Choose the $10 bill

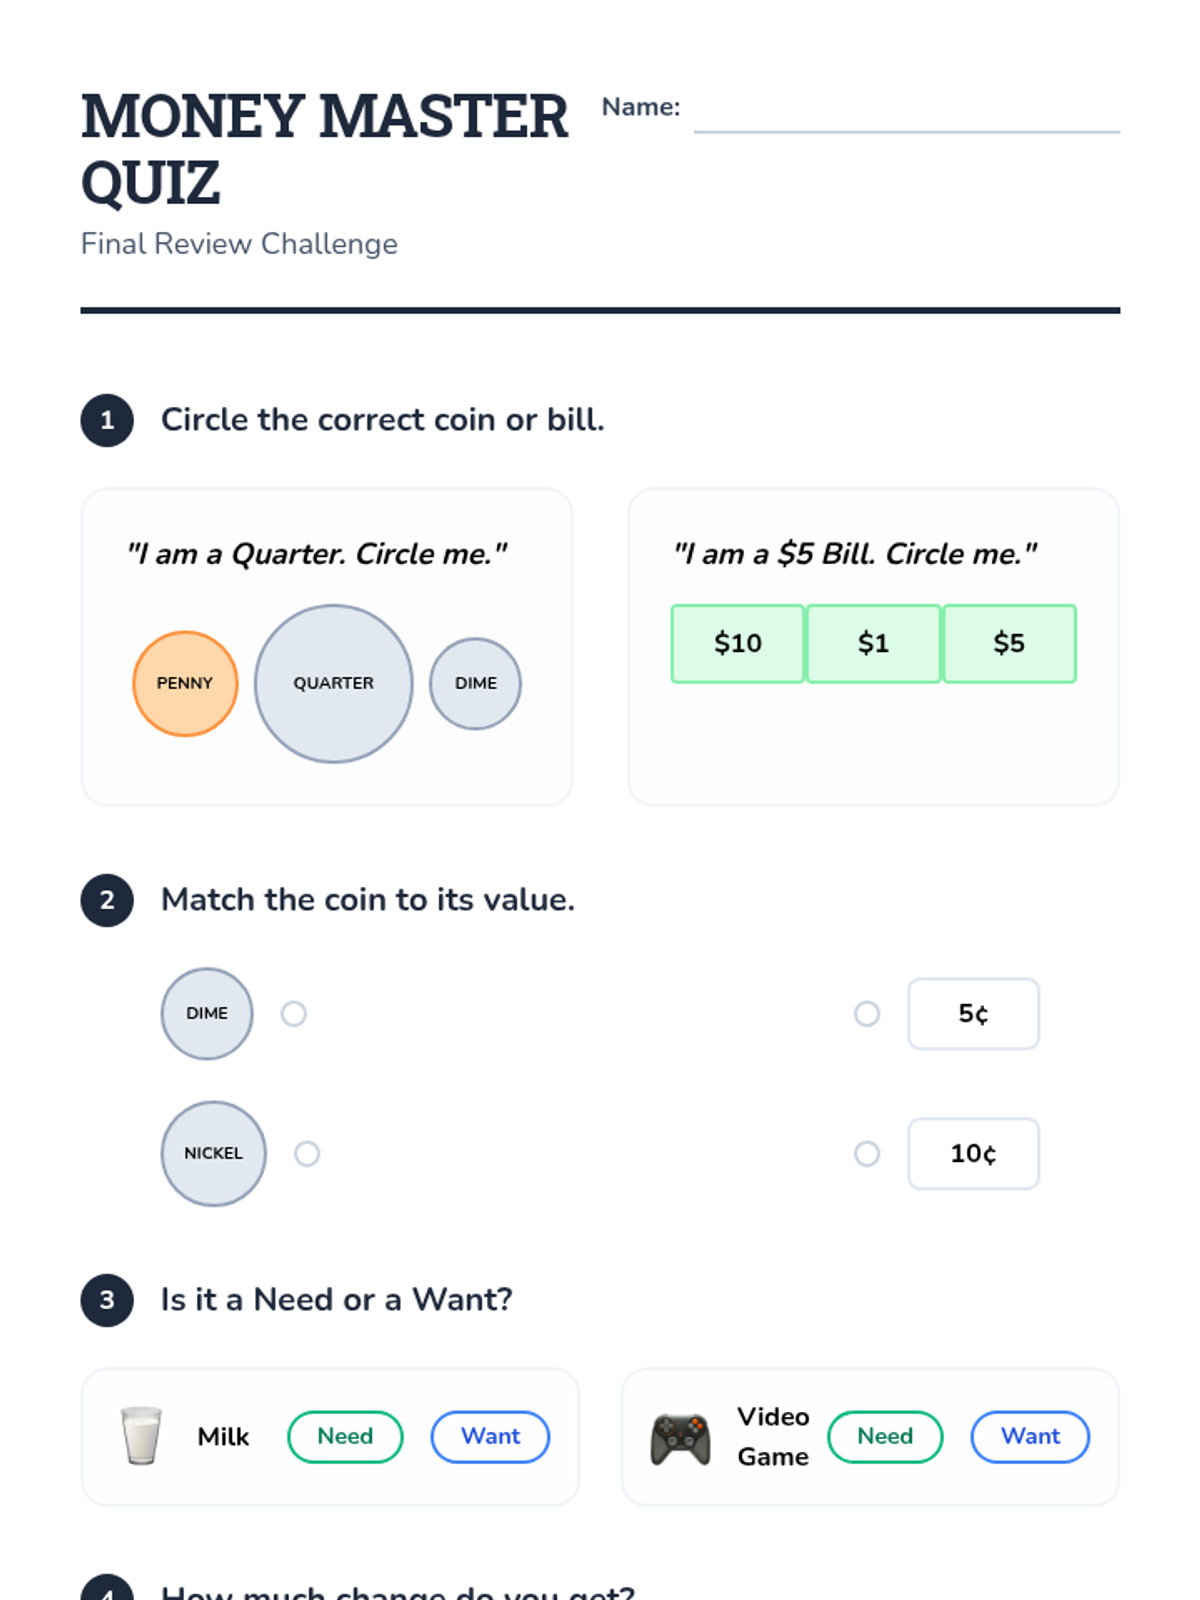click(x=738, y=644)
